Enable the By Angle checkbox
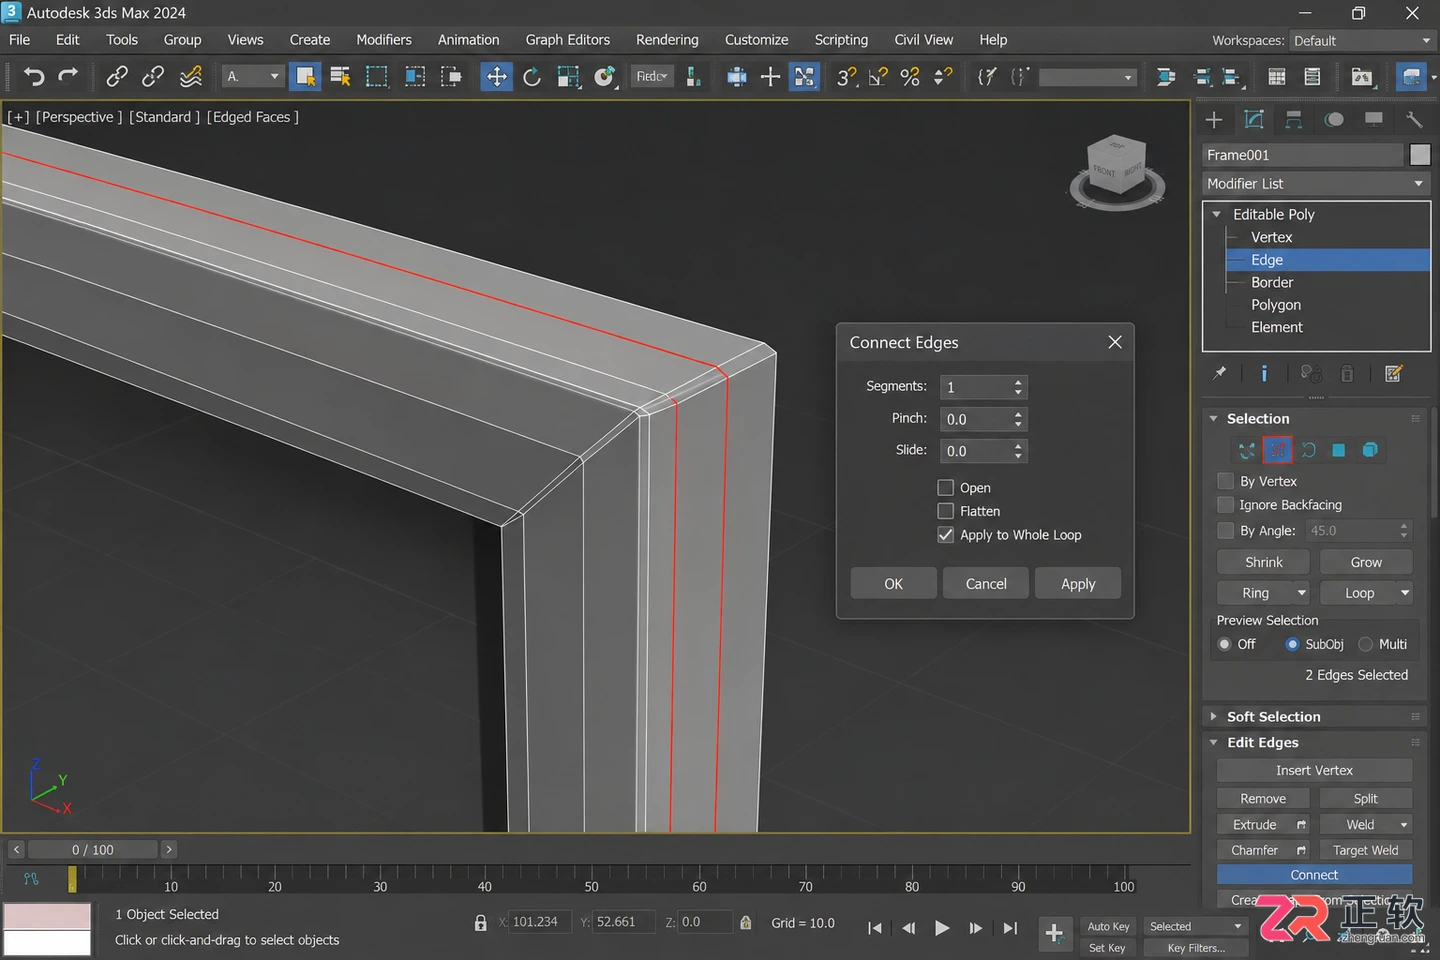The height and width of the screenshot is (960, 1440). pyautogui.click(x=1225, y=531)
